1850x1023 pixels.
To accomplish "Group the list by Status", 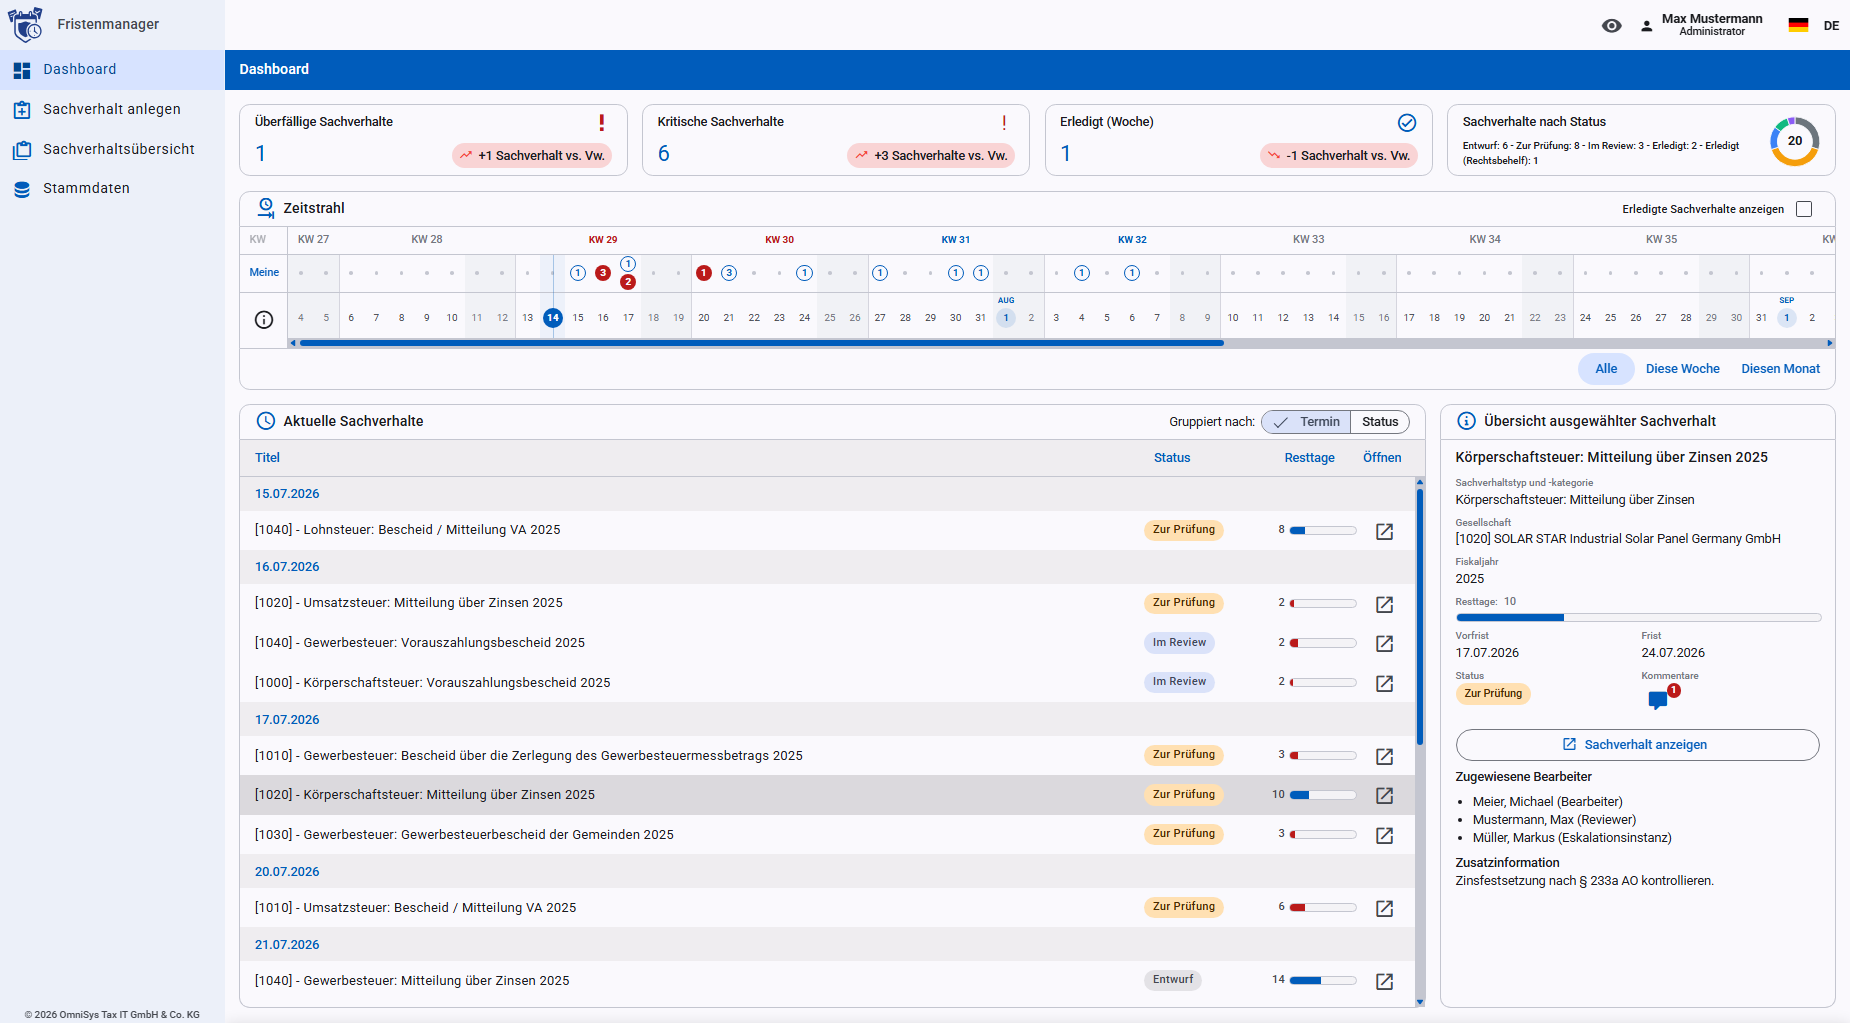I will tap(1380, 422).
